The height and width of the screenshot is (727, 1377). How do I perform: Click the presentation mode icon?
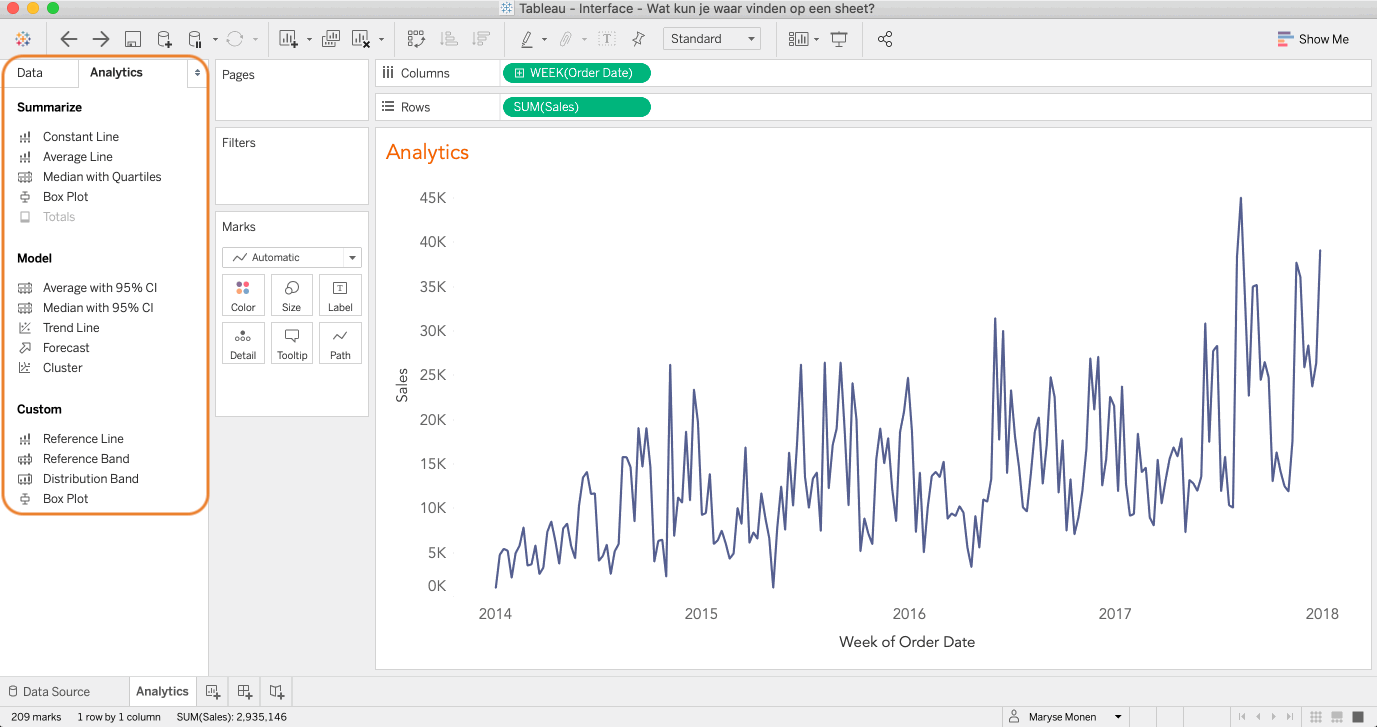click(838, 39)
